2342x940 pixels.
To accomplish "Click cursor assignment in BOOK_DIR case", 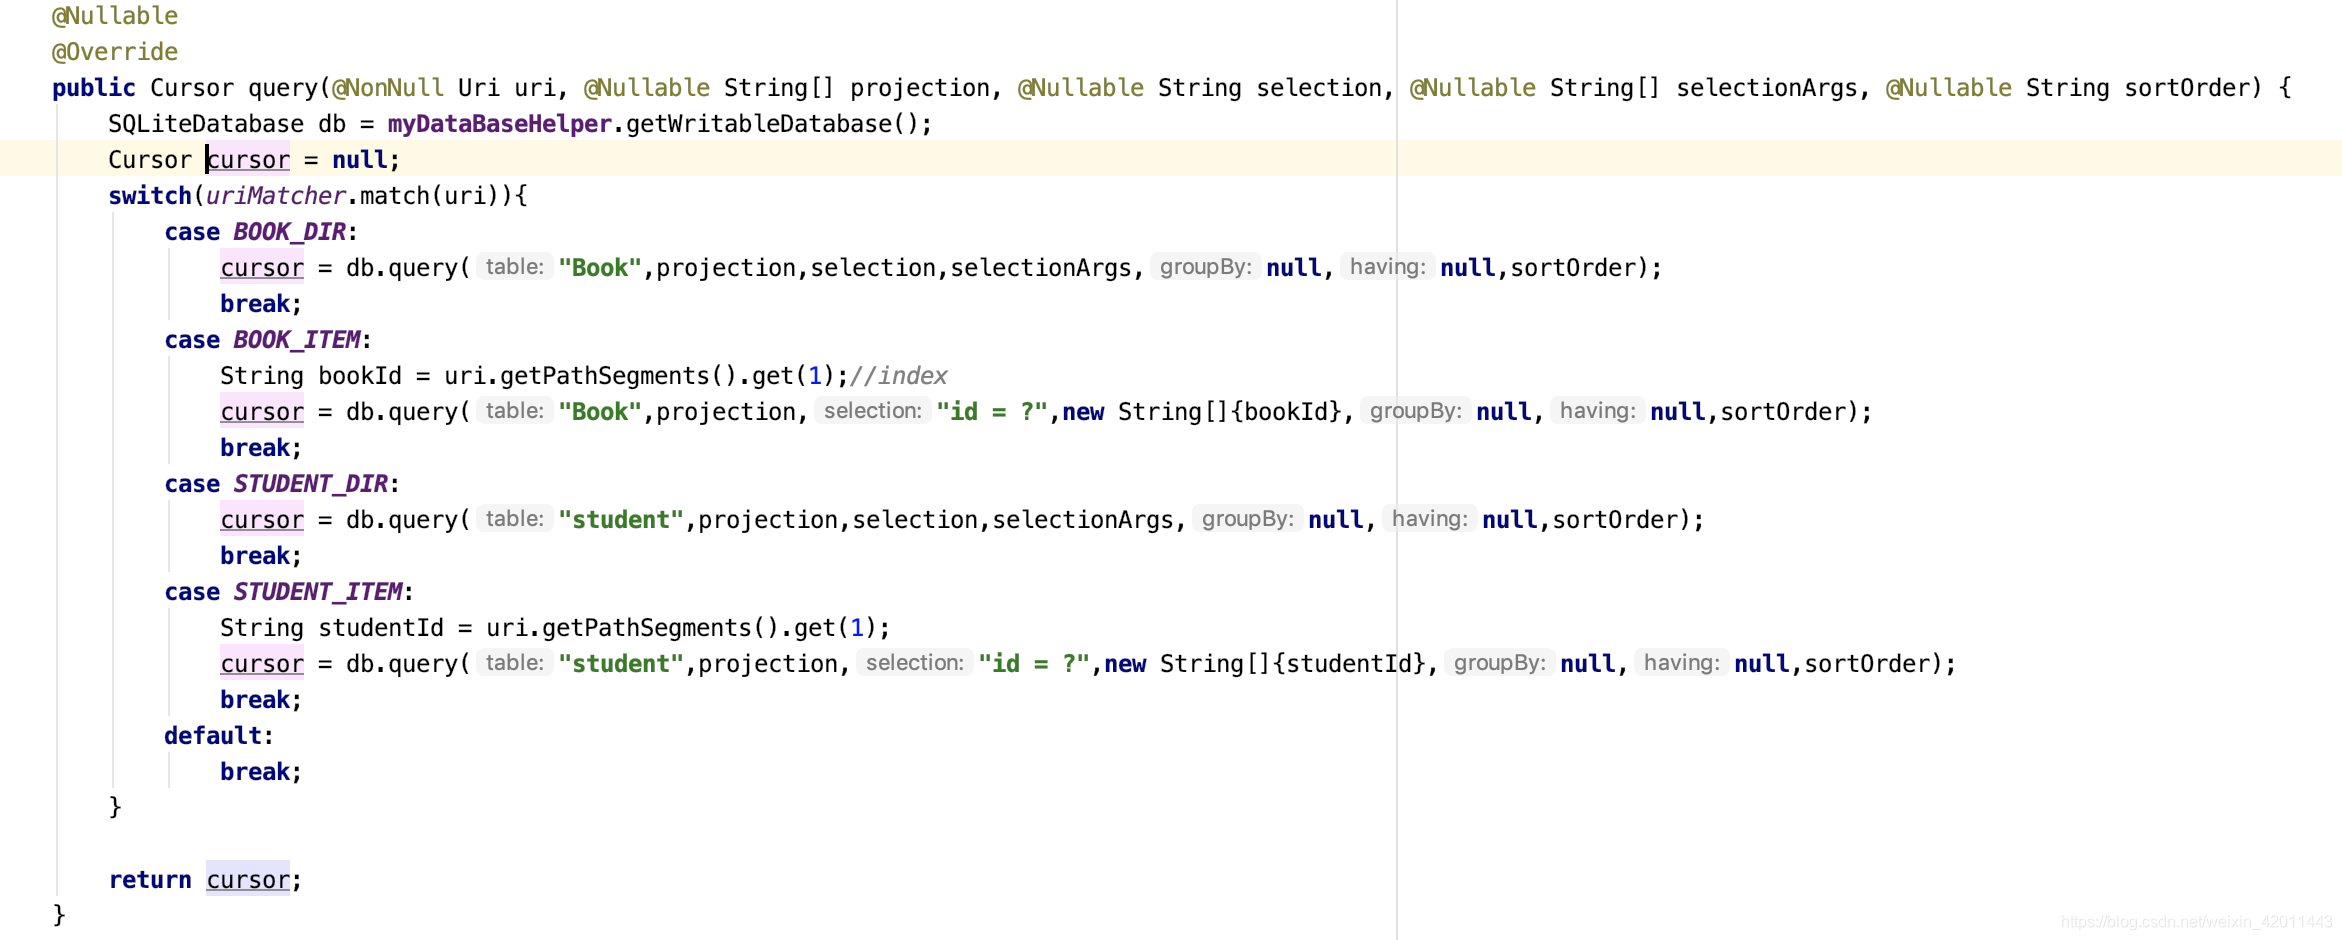I will click(x=262, y=268).
